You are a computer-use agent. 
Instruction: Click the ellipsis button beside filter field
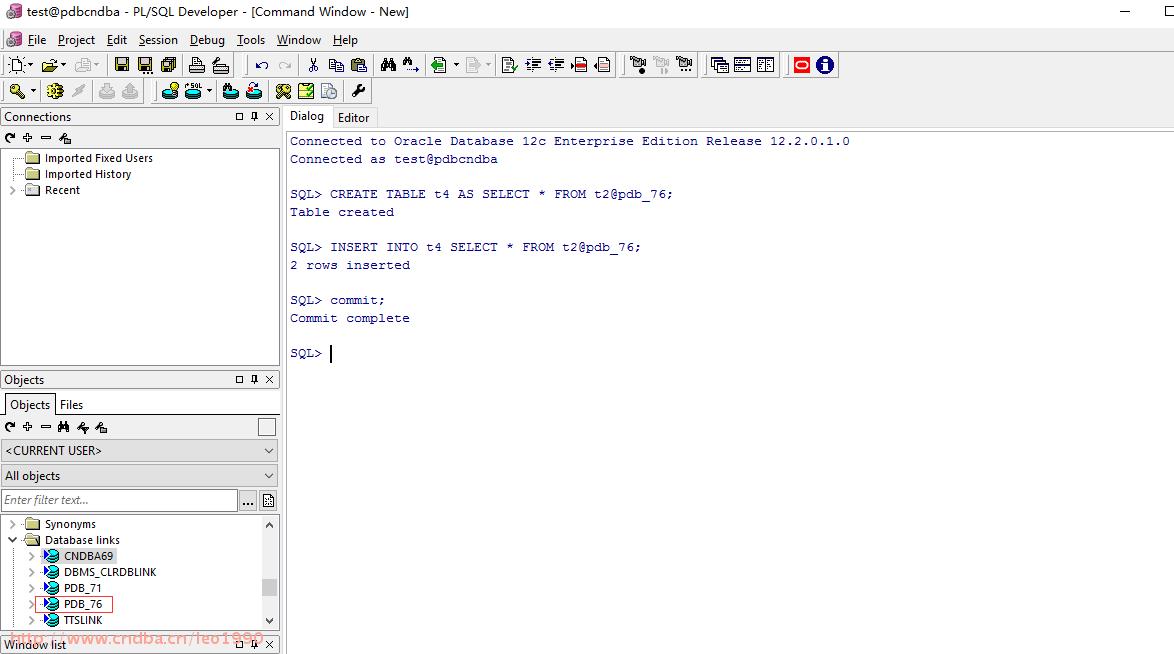click(x=248, y=500)
